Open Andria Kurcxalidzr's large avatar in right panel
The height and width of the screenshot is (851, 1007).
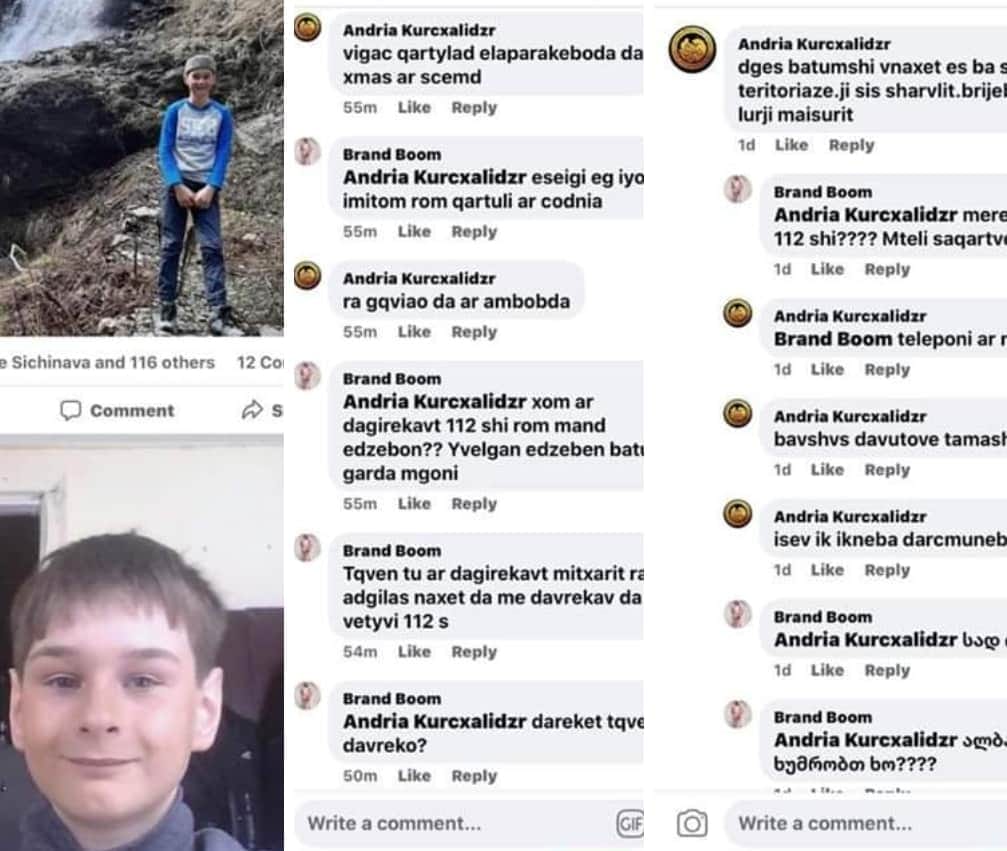pyautogui.click(x=692, y=49)
